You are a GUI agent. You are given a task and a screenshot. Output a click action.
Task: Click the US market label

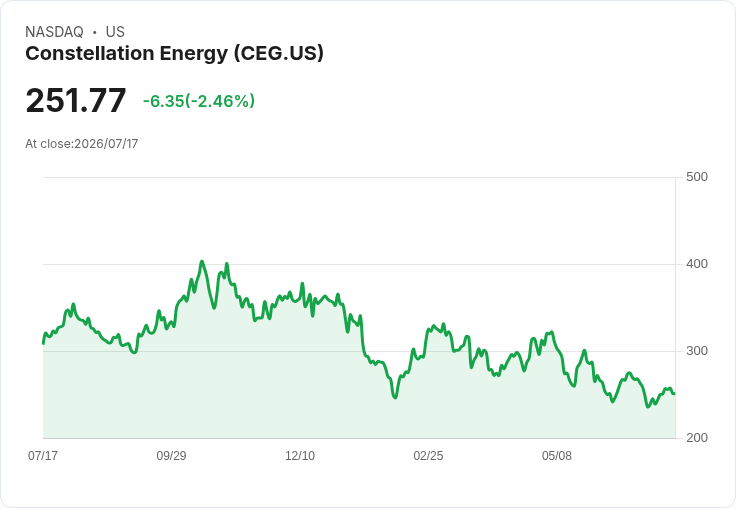pyautogui.click(x=115, y=32)
